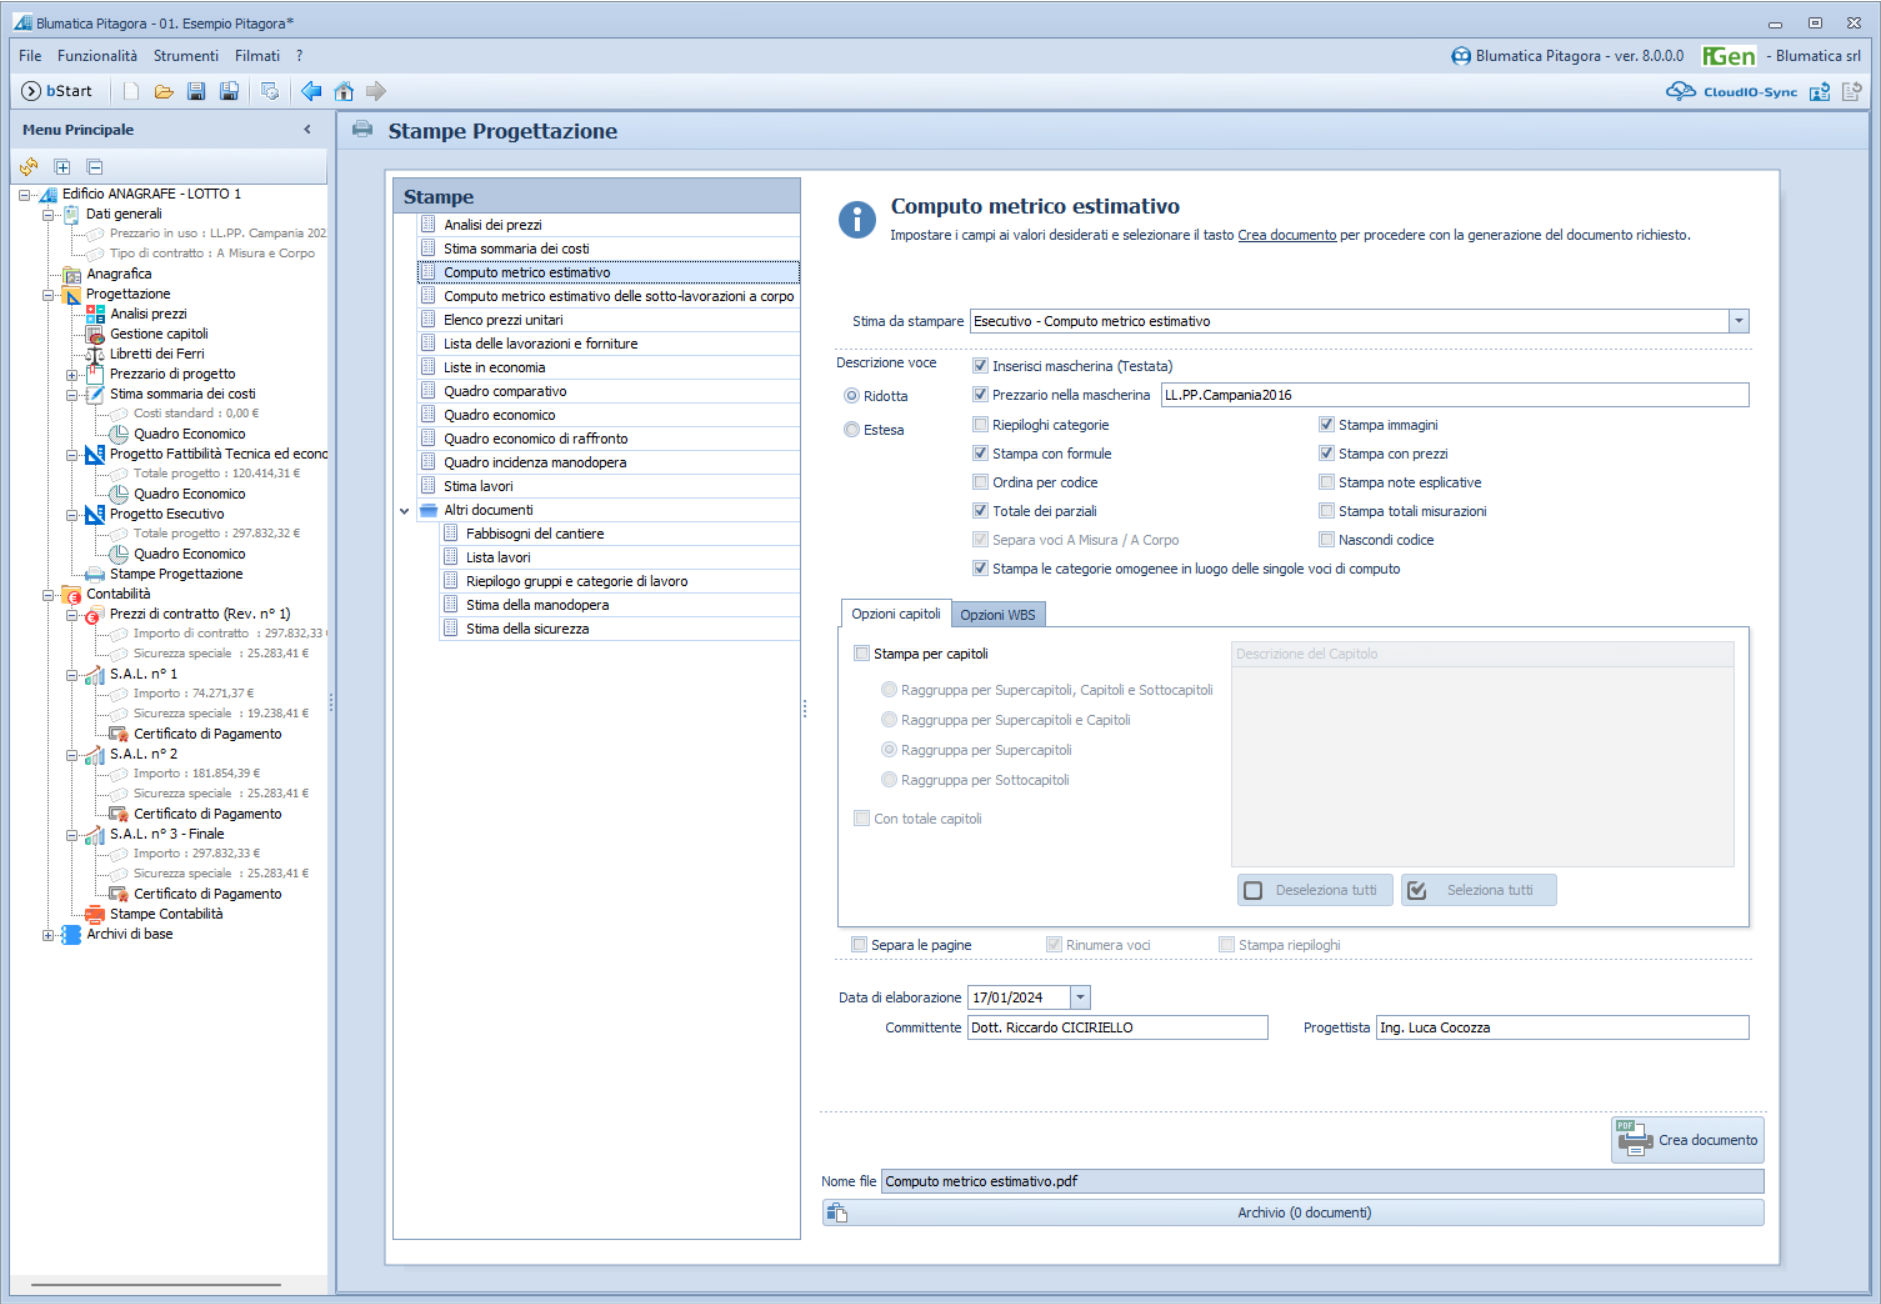This screenshot has width=1881, height=1304.
Task: Open the Strumenti menu
Action: coord(186,56)
